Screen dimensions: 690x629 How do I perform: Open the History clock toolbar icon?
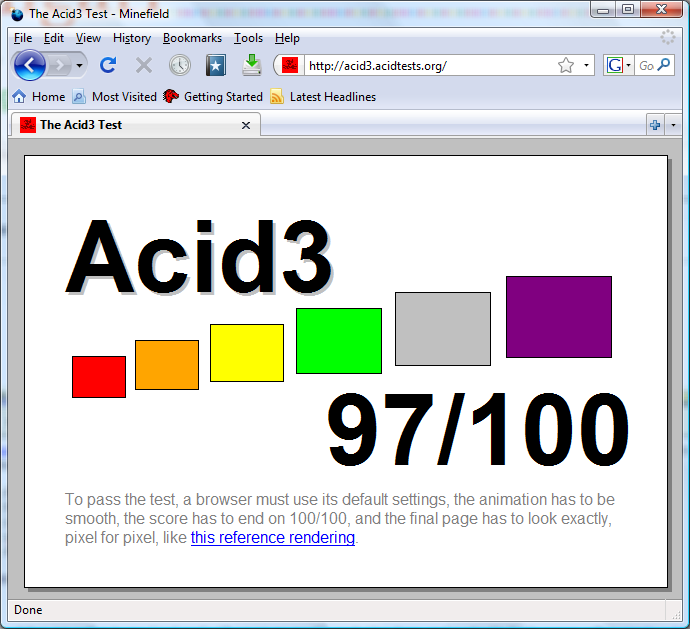click(x=180, y=66)
